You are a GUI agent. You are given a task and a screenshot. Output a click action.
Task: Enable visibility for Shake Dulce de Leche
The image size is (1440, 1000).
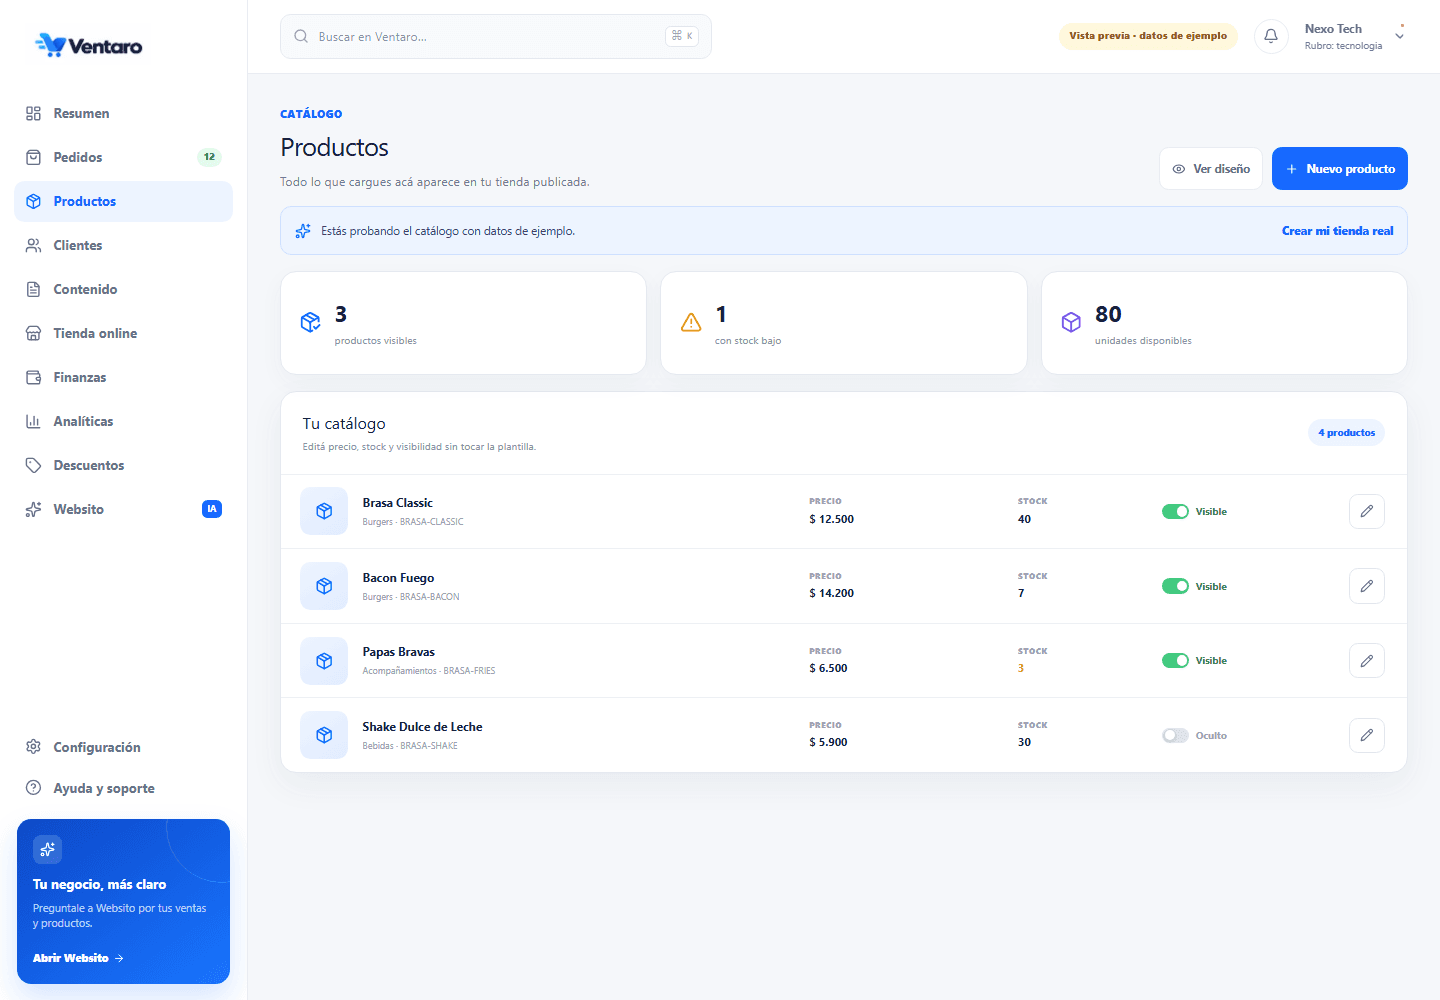(x=1175, y=735)
